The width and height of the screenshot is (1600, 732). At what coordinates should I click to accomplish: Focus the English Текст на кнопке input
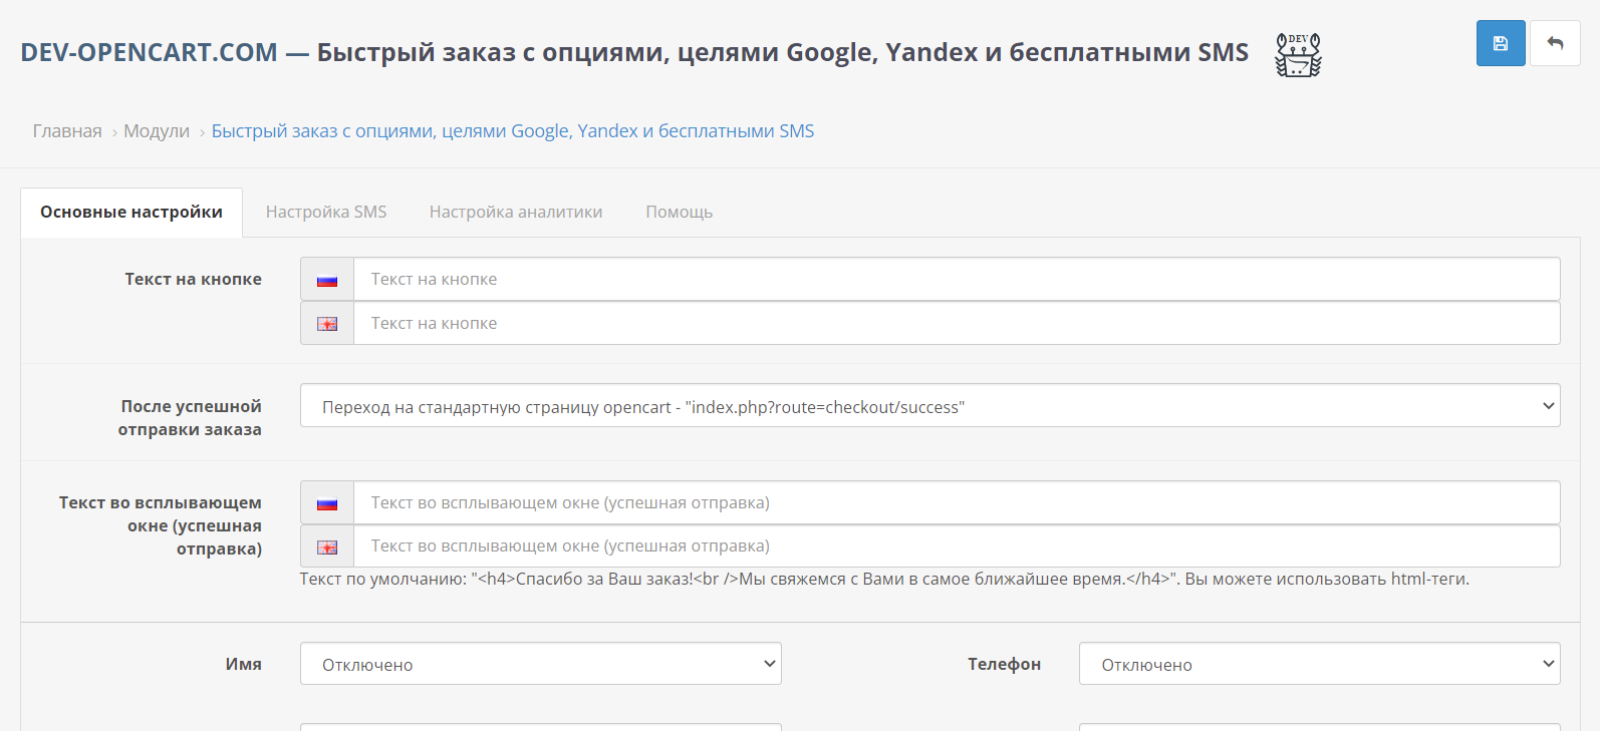pos(956,323)
